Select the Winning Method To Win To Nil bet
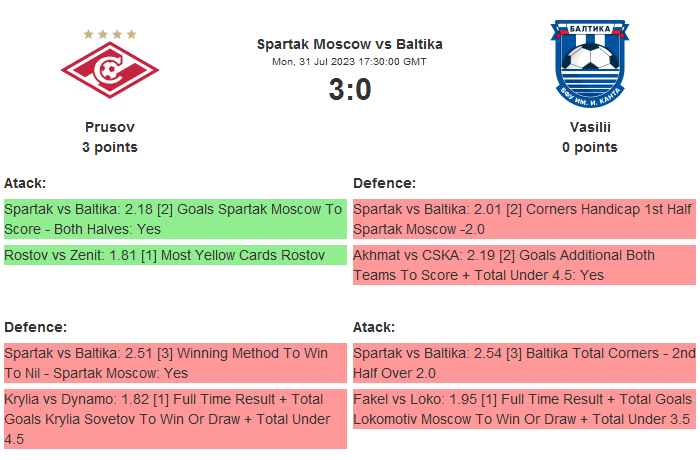This screenshot has height=460, width=700. pos(175,363)
